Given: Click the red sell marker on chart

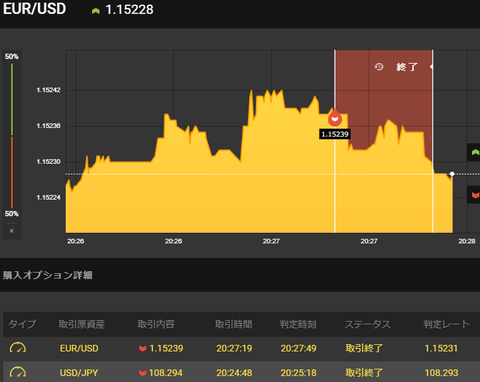Looking at the screenshot, I should pos(335,118).
